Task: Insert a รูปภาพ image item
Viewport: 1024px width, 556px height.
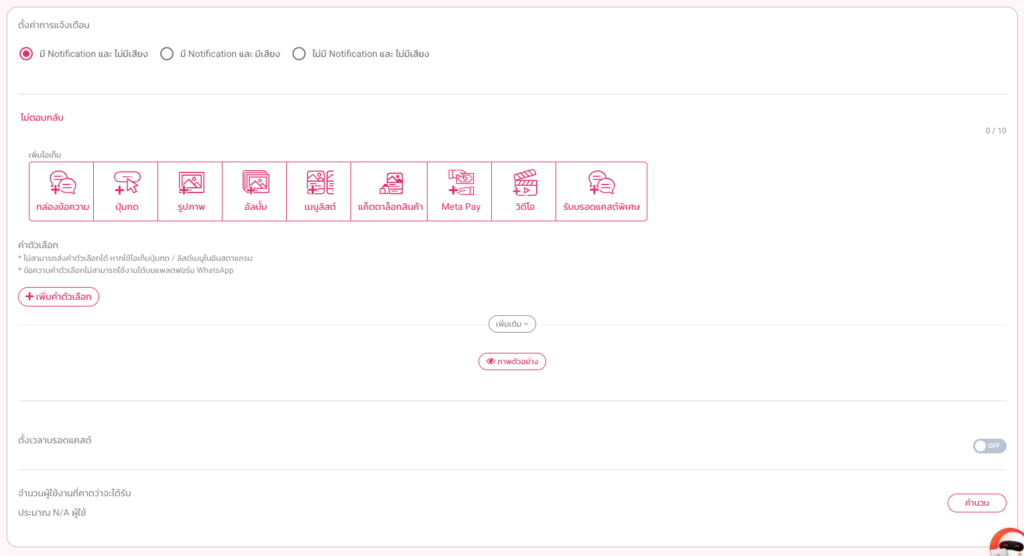Action: point(190,191)
